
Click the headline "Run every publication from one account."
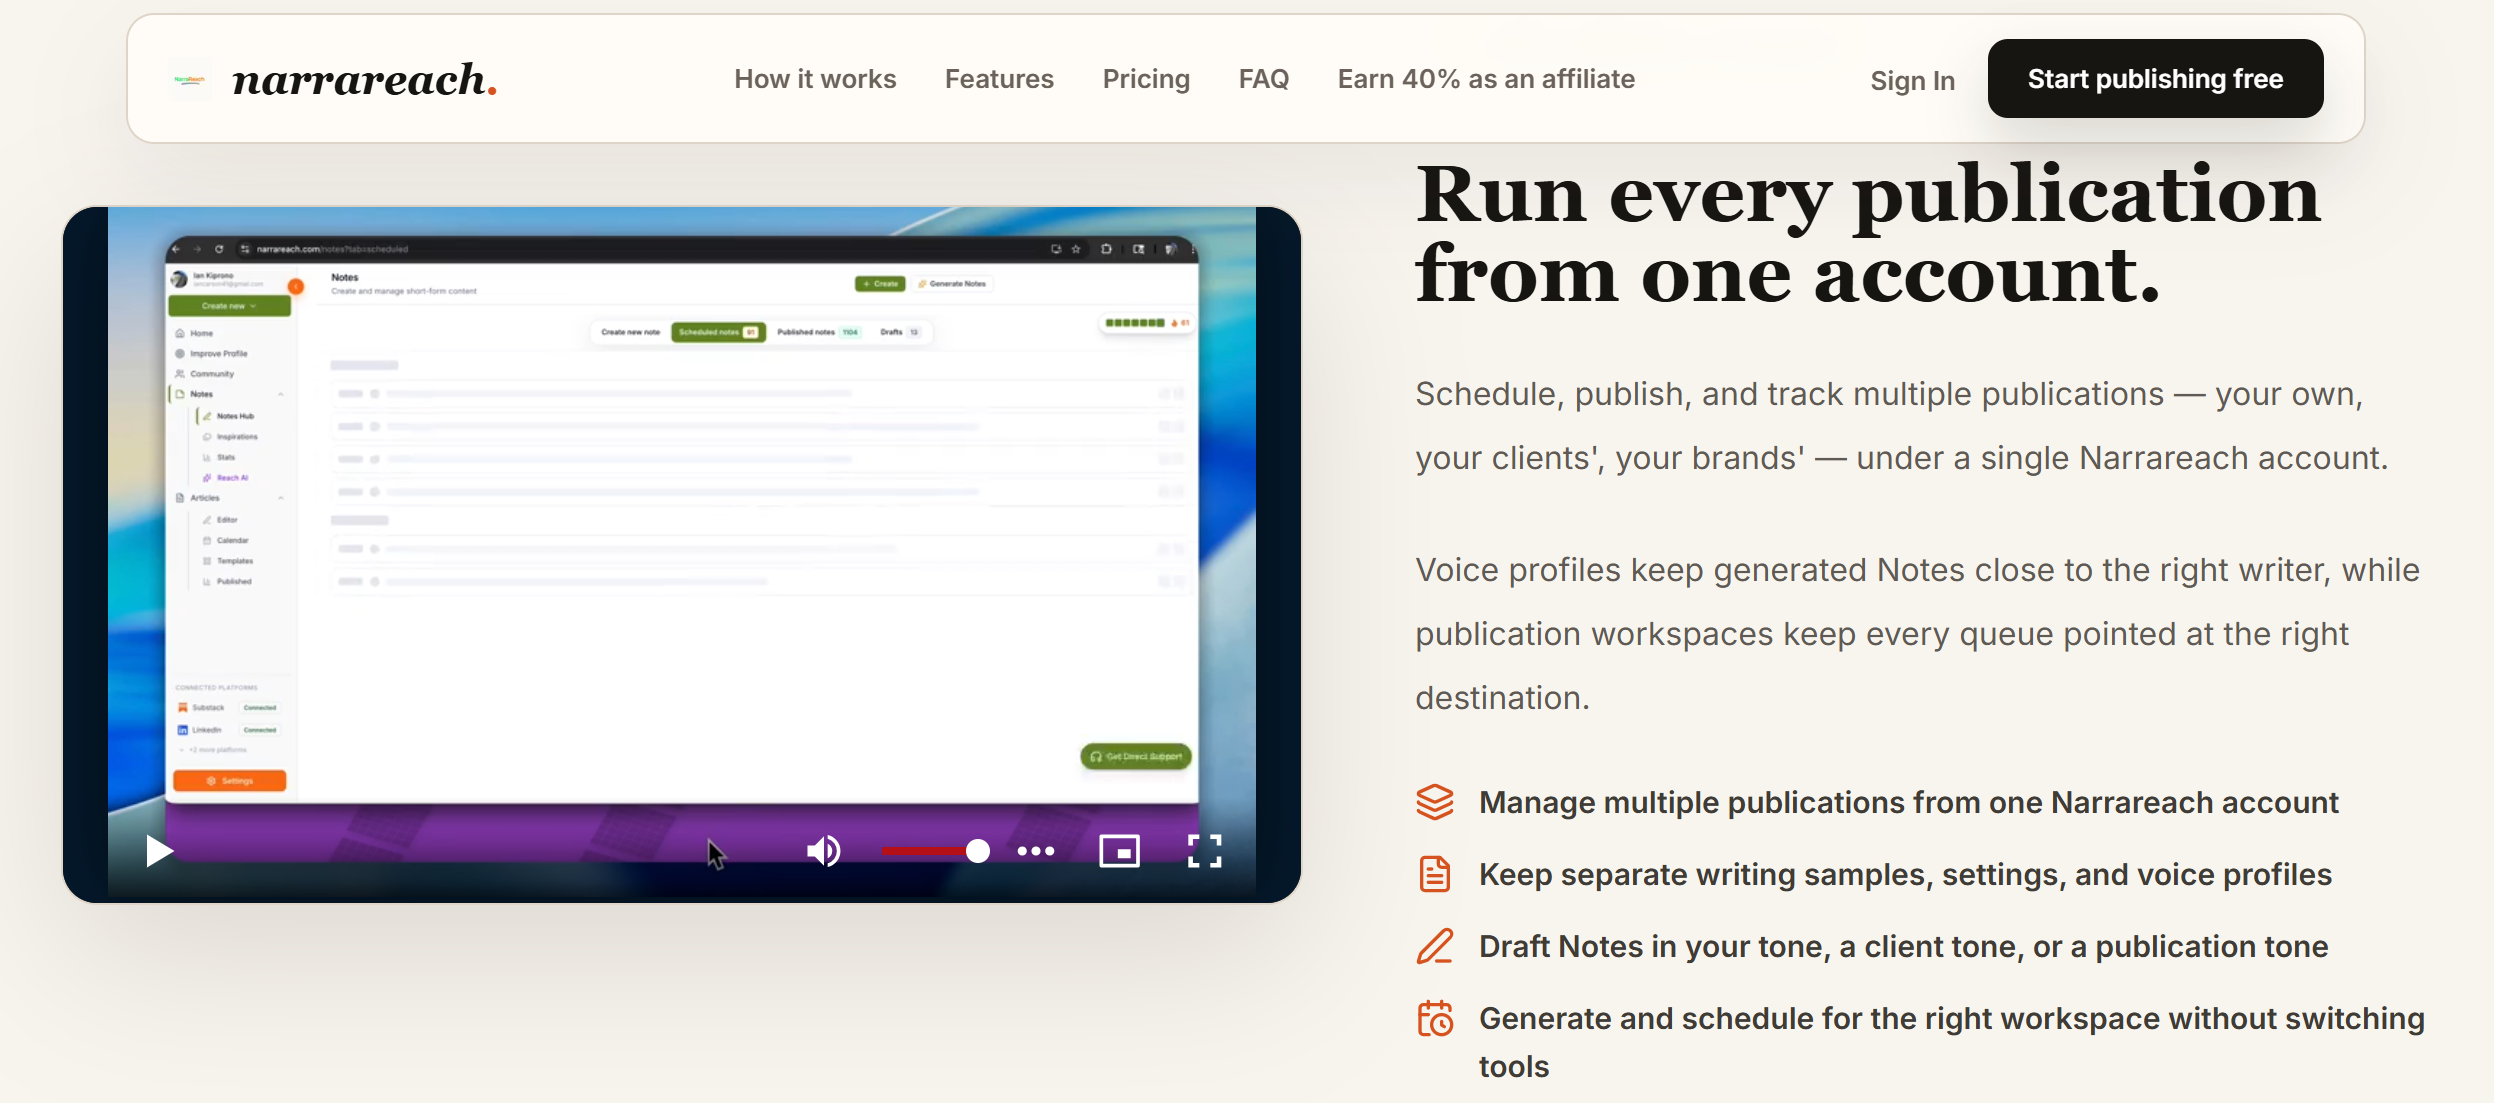coord(1867,234)
